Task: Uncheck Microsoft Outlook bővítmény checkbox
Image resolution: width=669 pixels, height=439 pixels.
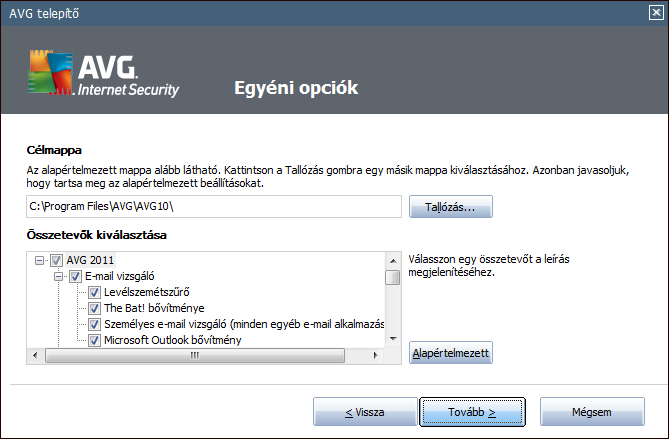Action: pos(94,340)
